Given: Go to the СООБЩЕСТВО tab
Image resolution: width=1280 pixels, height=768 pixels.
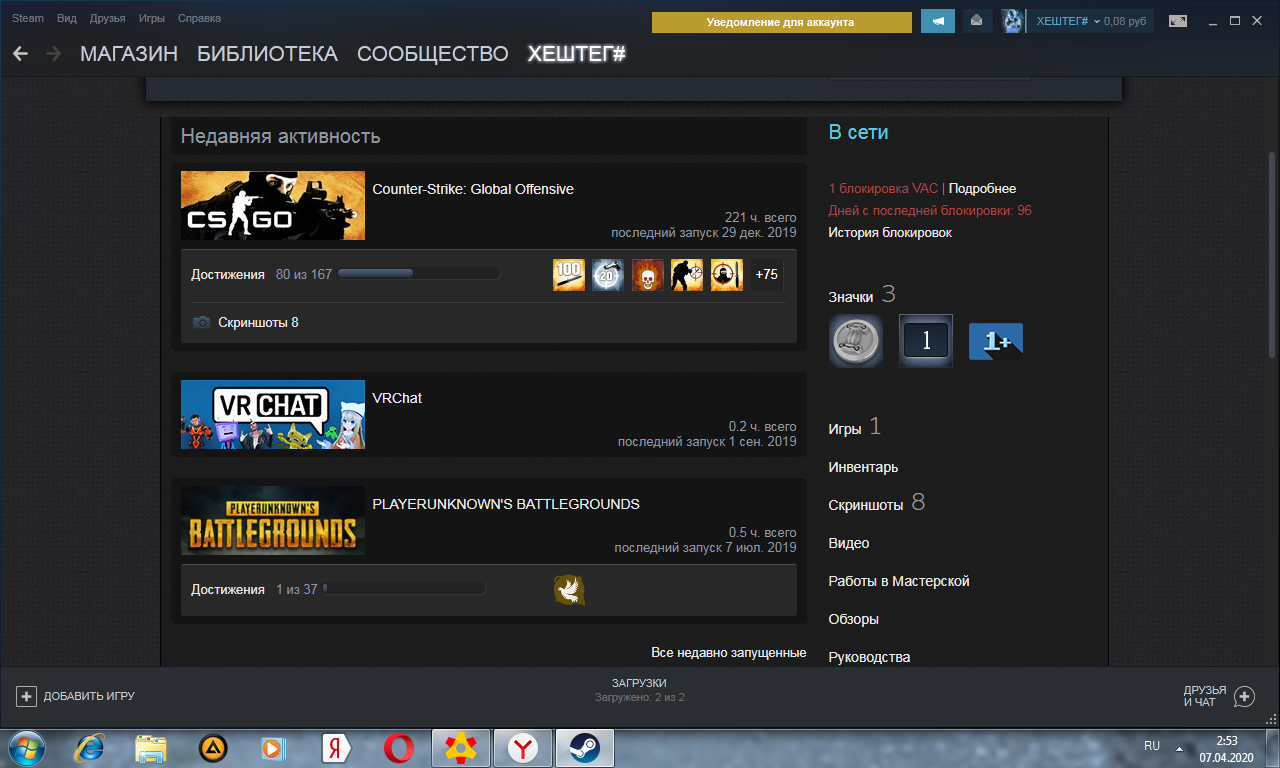Looking at the screenshot, I should [433, 54].
